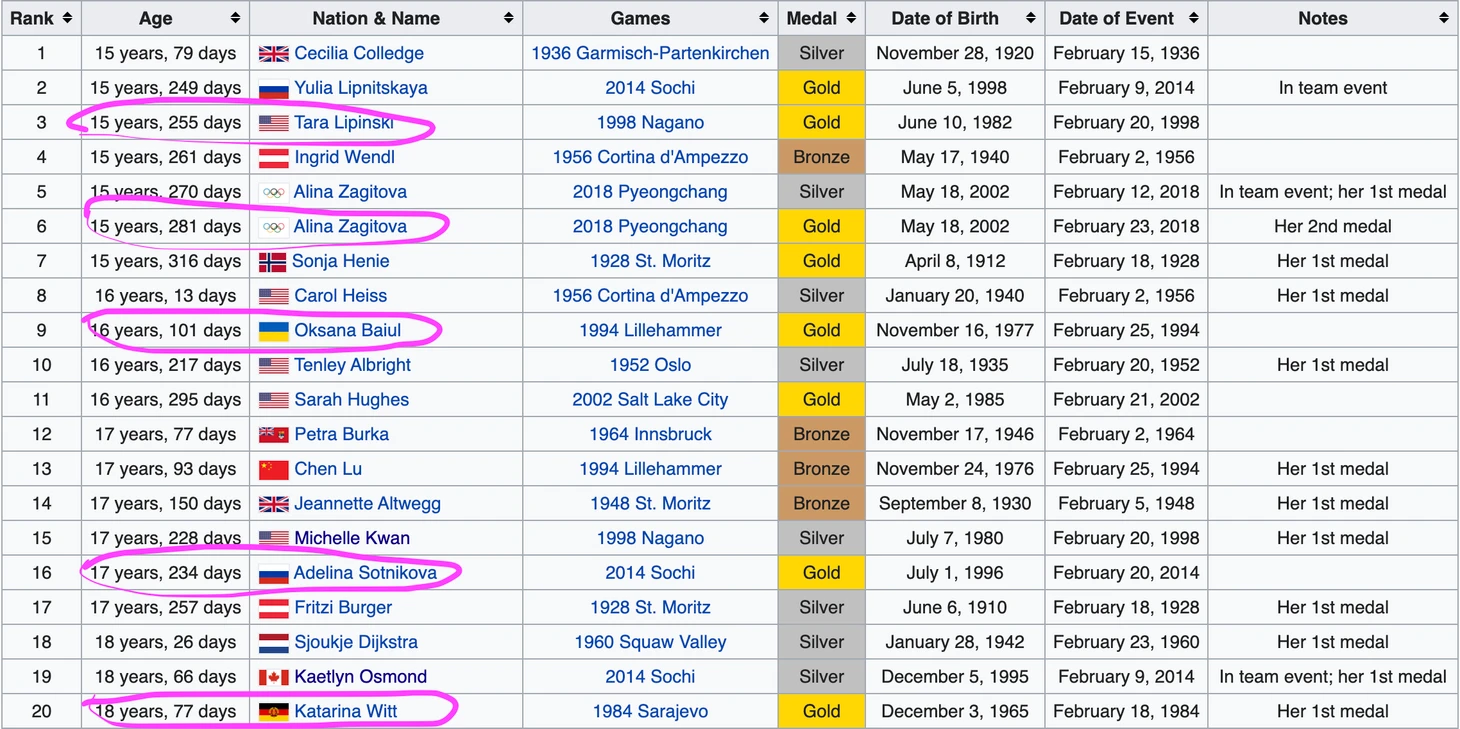Open Oksana Baiul link
This screenshot has width=1460, height=729.
click(348, 330)
